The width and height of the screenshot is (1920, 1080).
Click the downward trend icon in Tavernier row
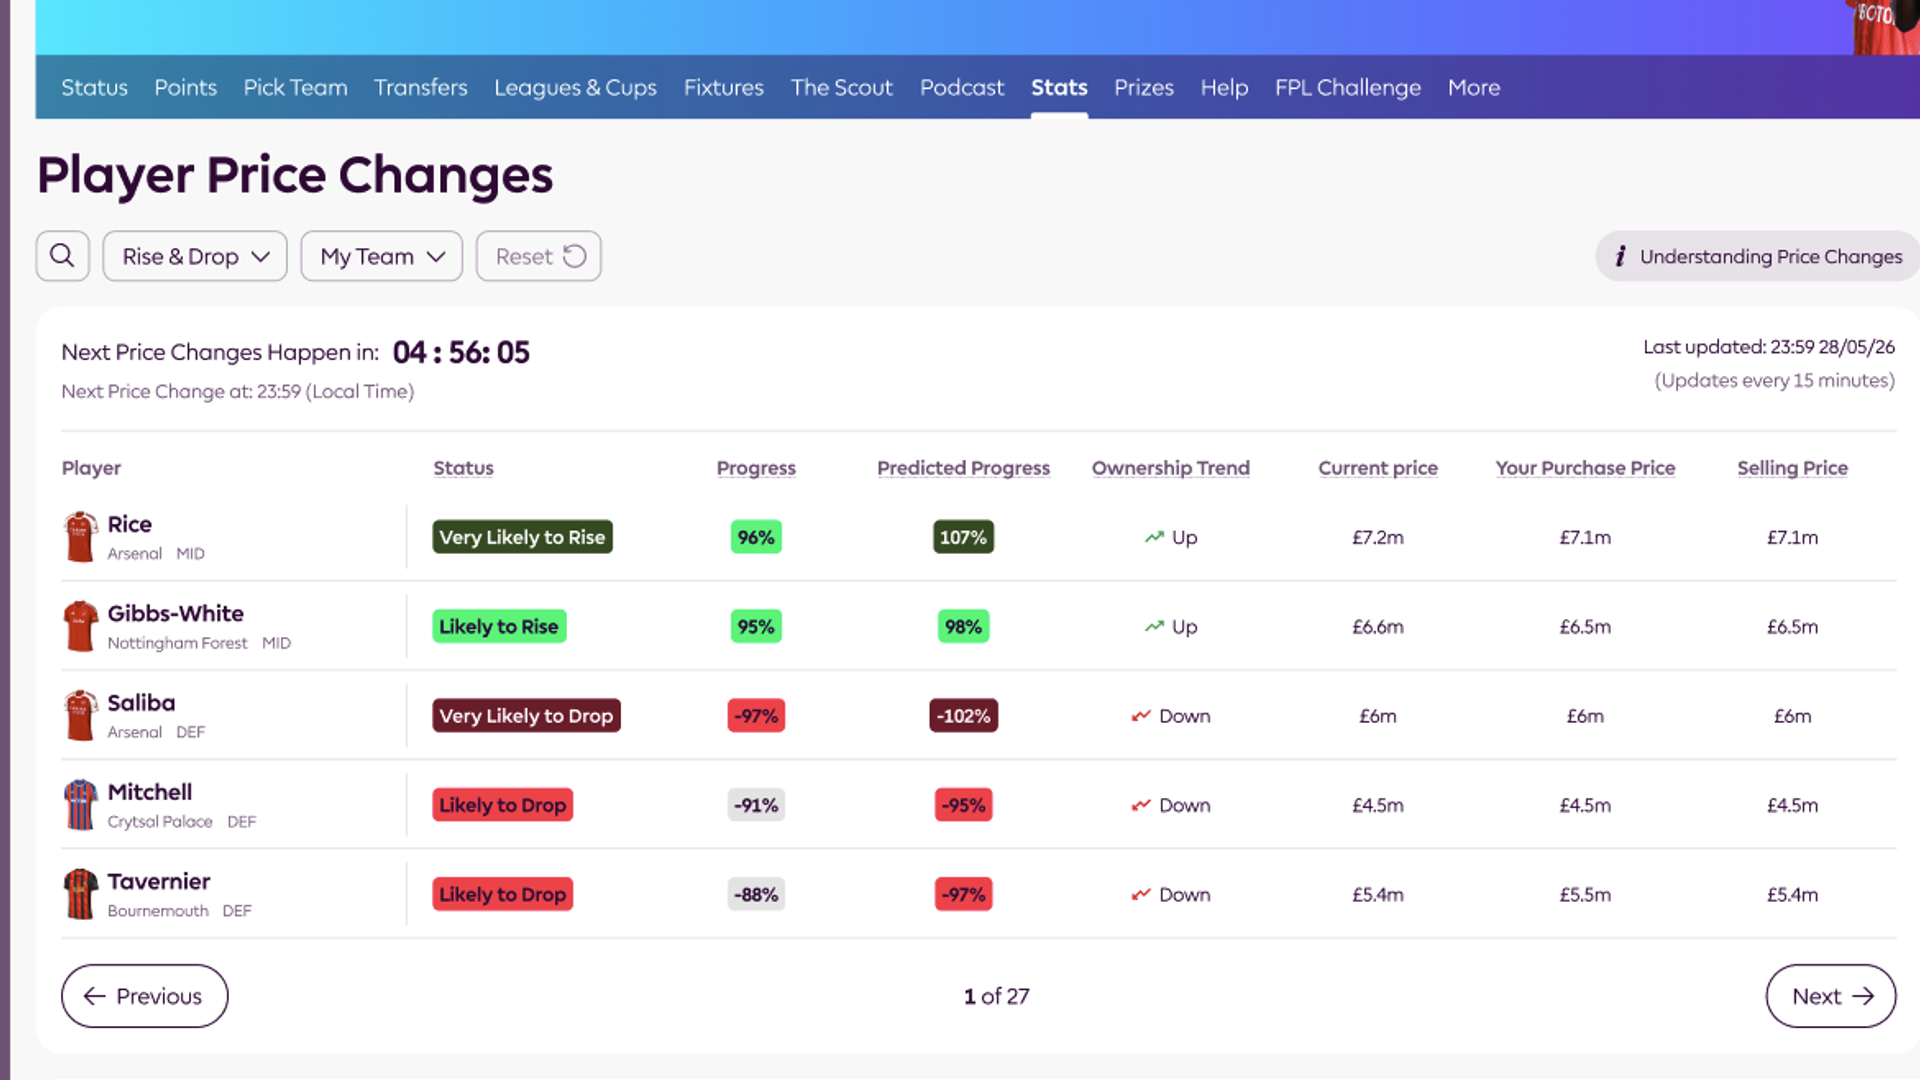(x=1141, y=894)
